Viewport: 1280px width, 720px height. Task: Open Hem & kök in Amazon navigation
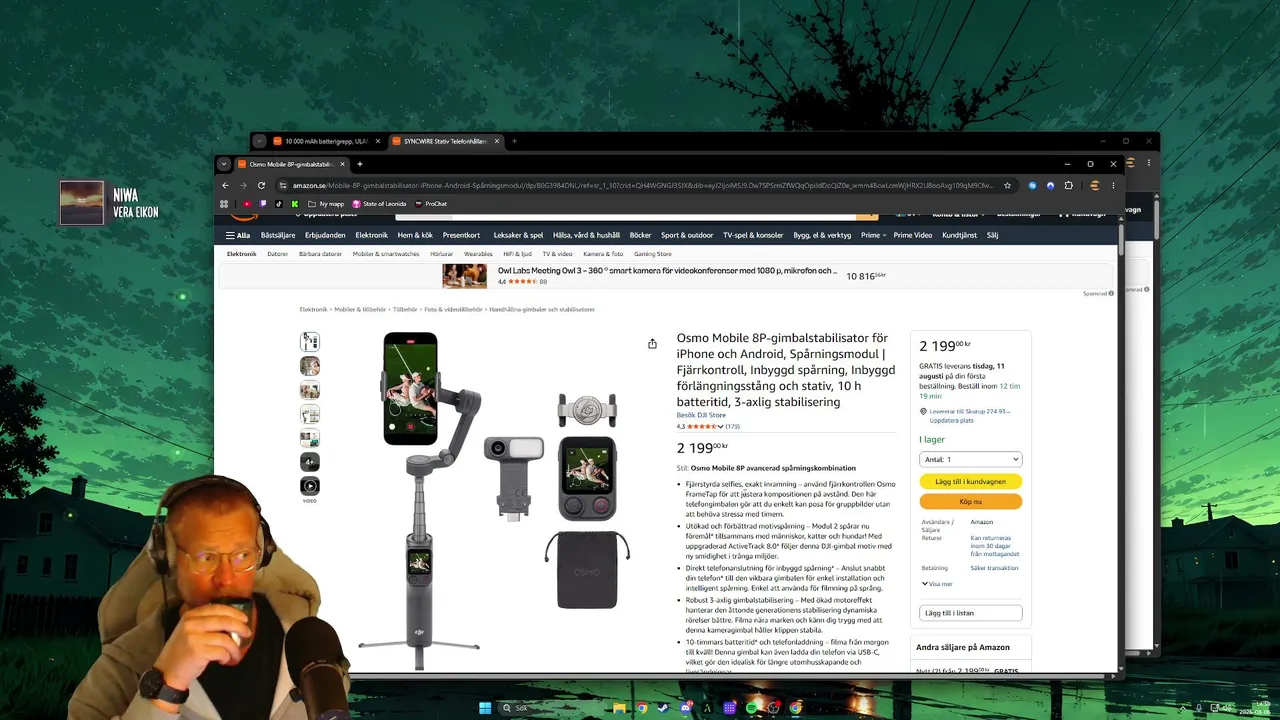pos(415,235)
